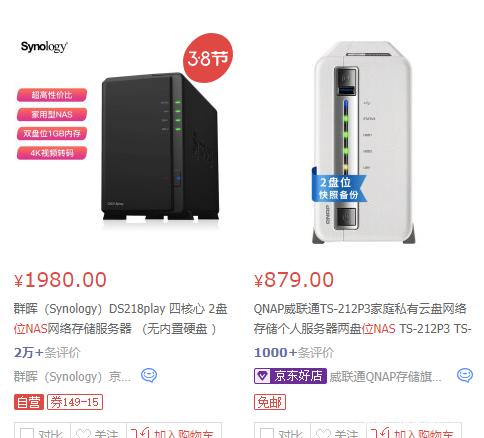Visit the 群晖 (Synology) store link
The image size is (484, 438).
(x=72, y=377)
